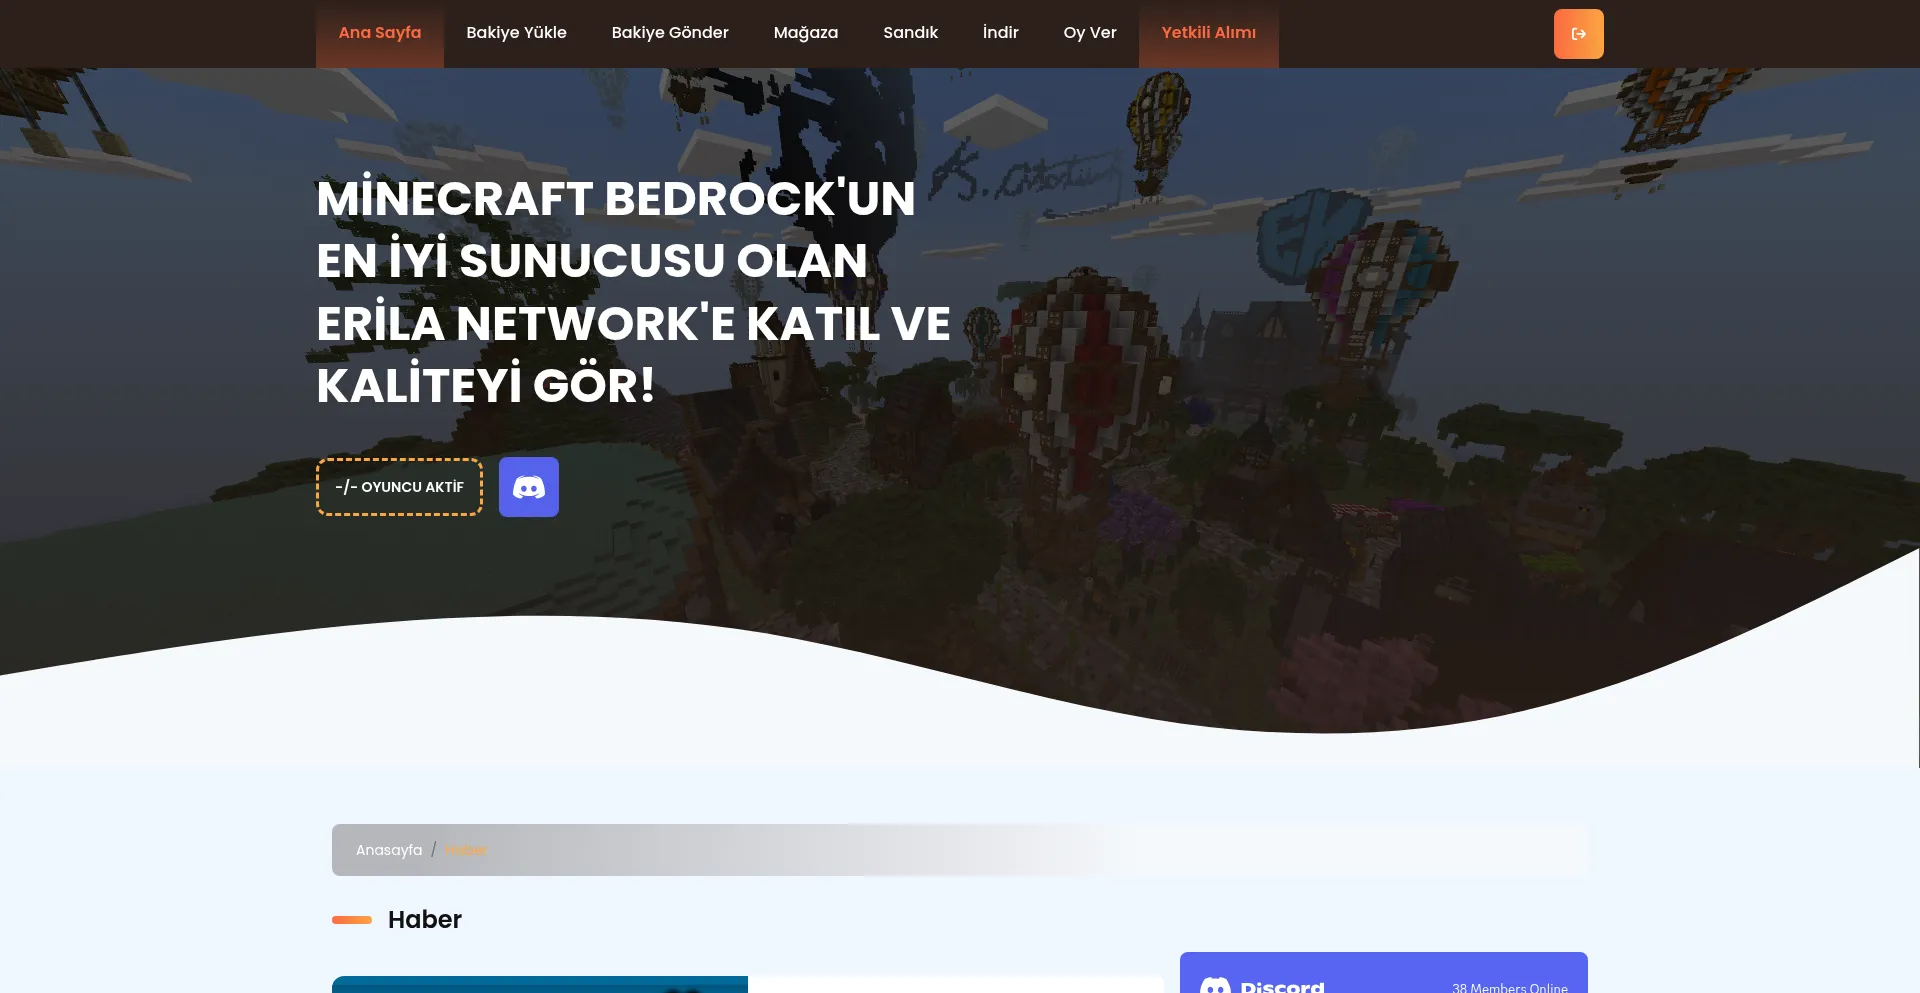Click the news card thumbnail image
Screen dimensions: 1920x993
coord(540,984)
